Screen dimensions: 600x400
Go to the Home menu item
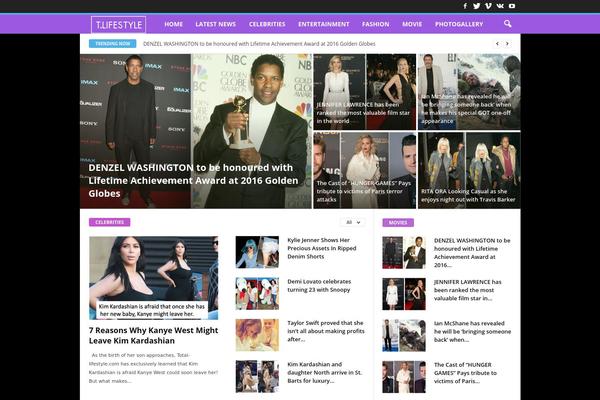click(x=173, y=24)
